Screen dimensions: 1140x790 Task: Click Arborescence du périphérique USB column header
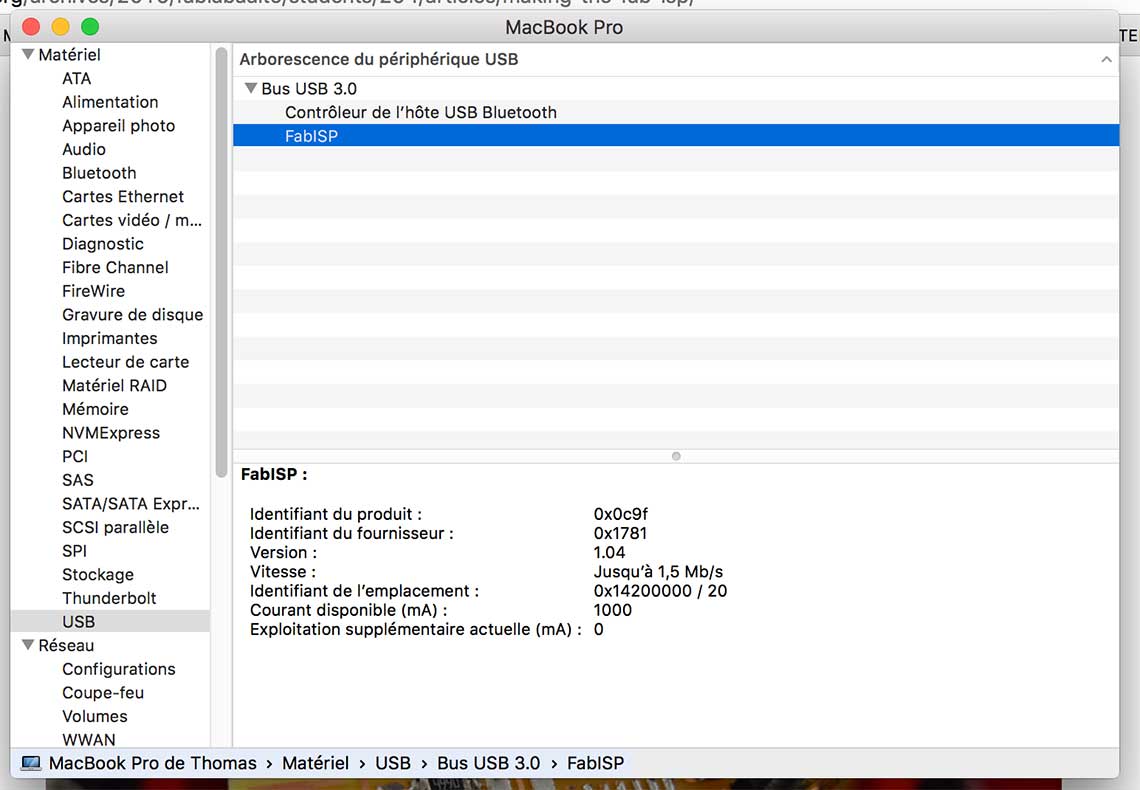coord(379,60)
